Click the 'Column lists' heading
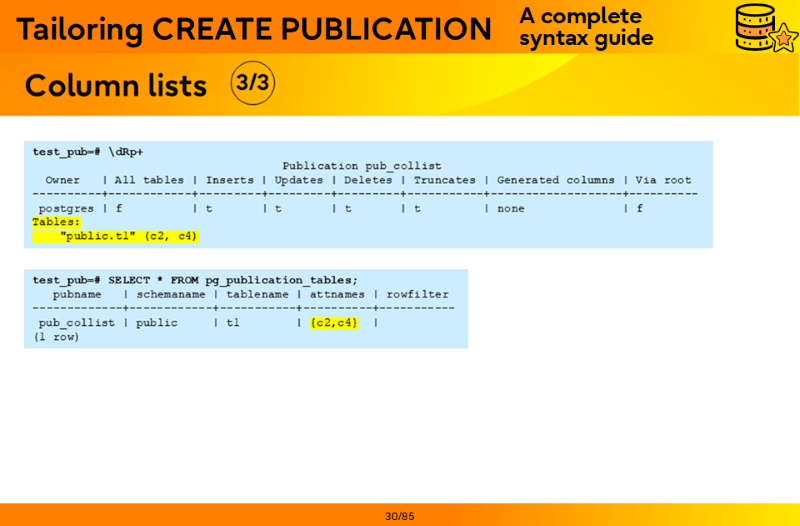Screen dimensions: 800x526 116,86
